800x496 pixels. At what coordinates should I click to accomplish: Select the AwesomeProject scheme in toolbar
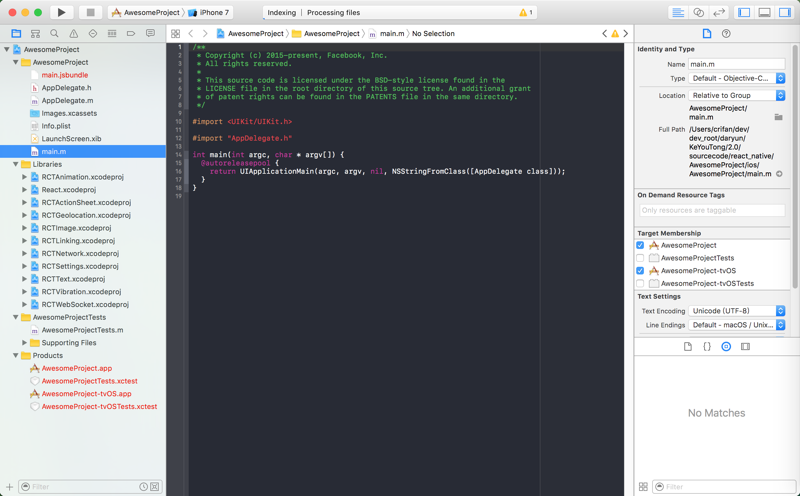click(x=146, y=12)
